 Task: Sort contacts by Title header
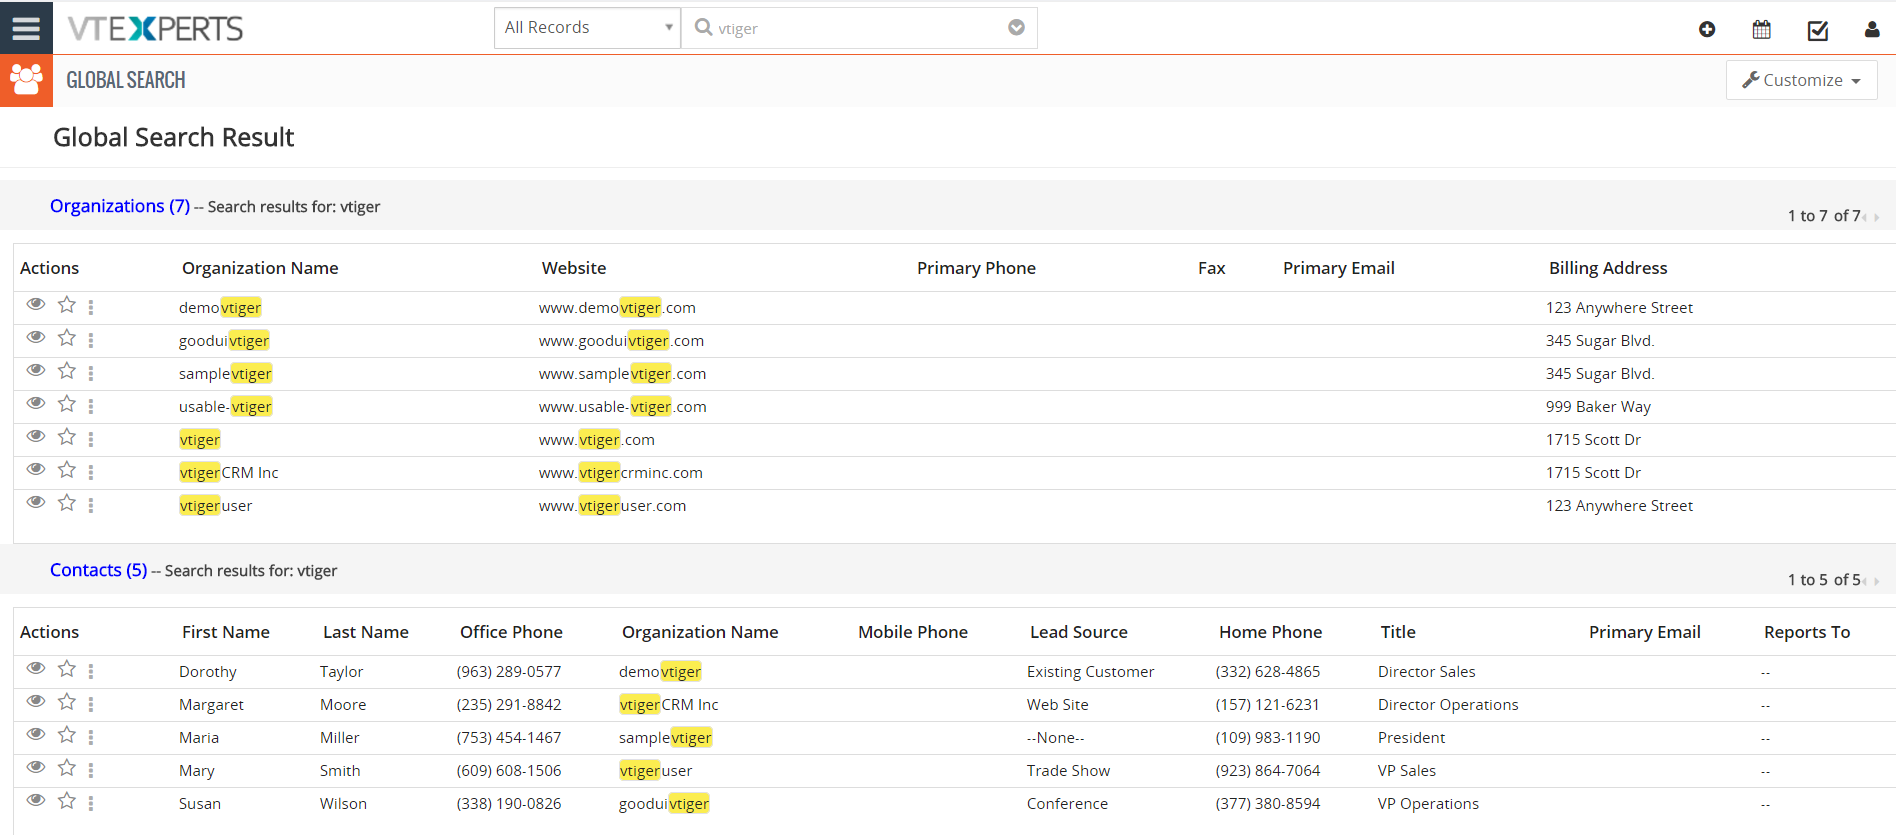tap(1398, 632)
